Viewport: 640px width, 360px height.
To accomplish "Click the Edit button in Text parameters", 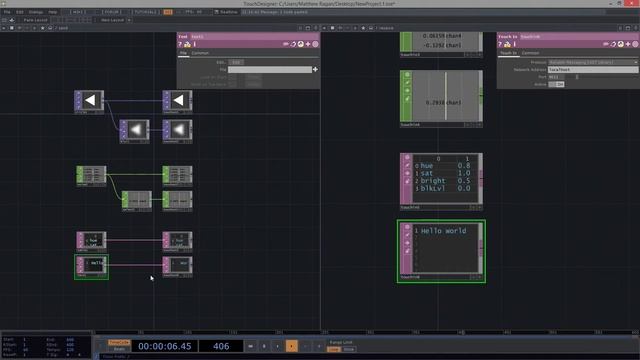I will [236, 62].
